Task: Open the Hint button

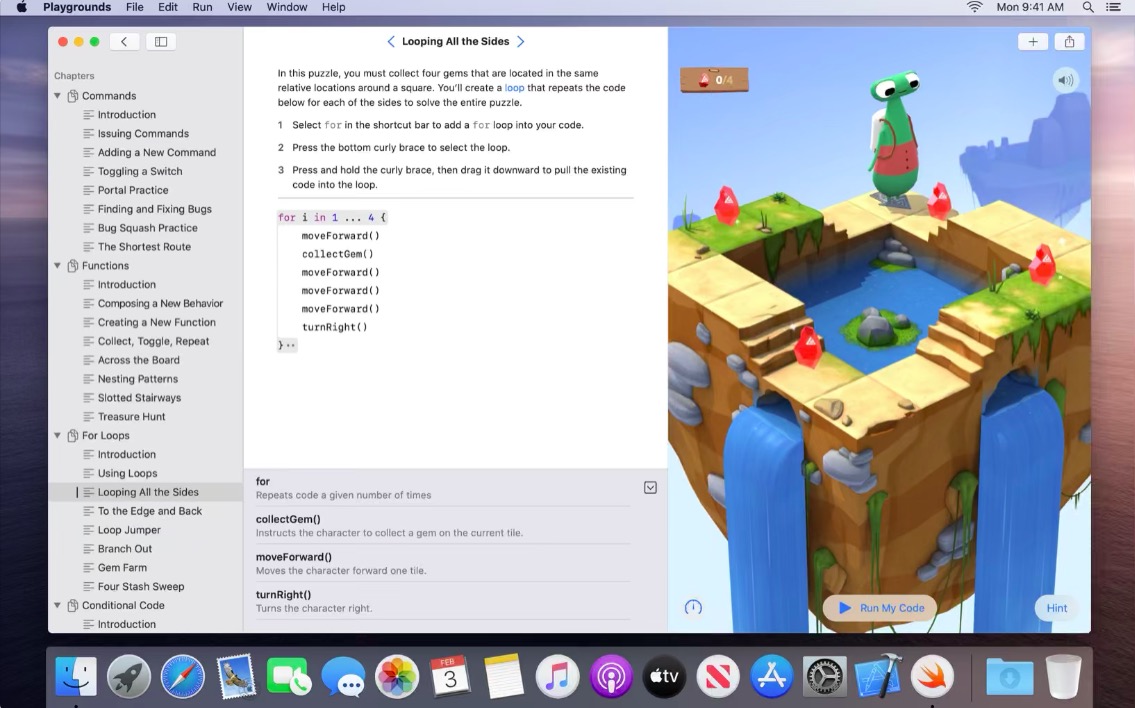Action: click(x=1056, y=608)
